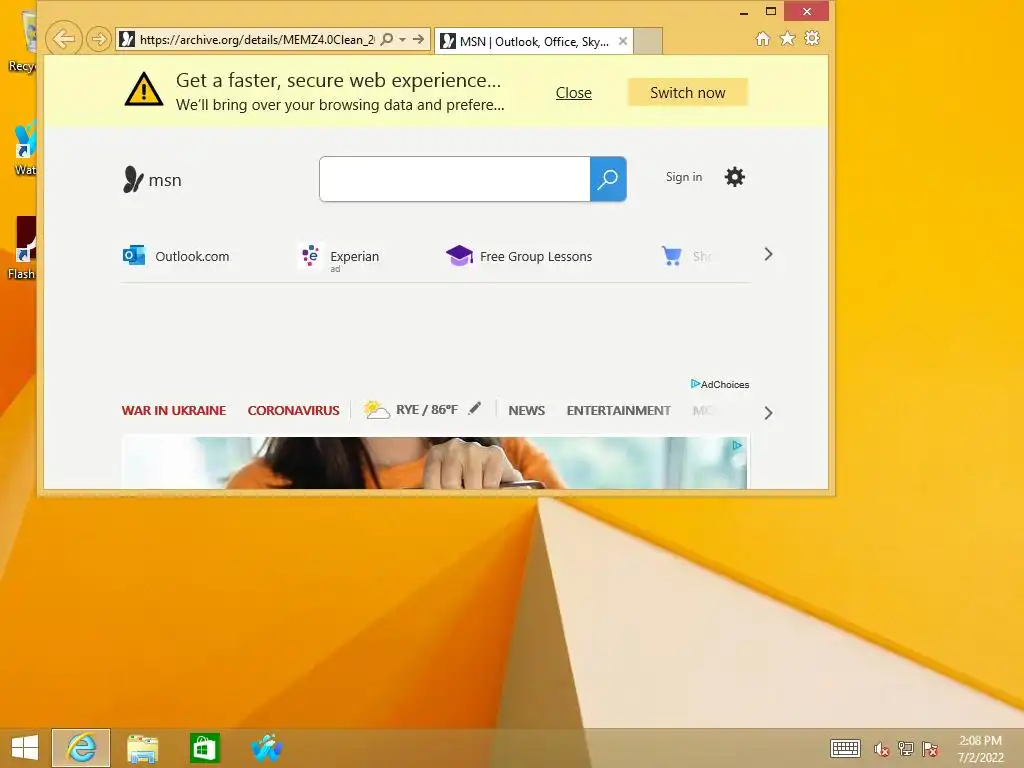Edit weather location with pencil icon
This screenshot has height=768, width=1024.
click(475, 408)
